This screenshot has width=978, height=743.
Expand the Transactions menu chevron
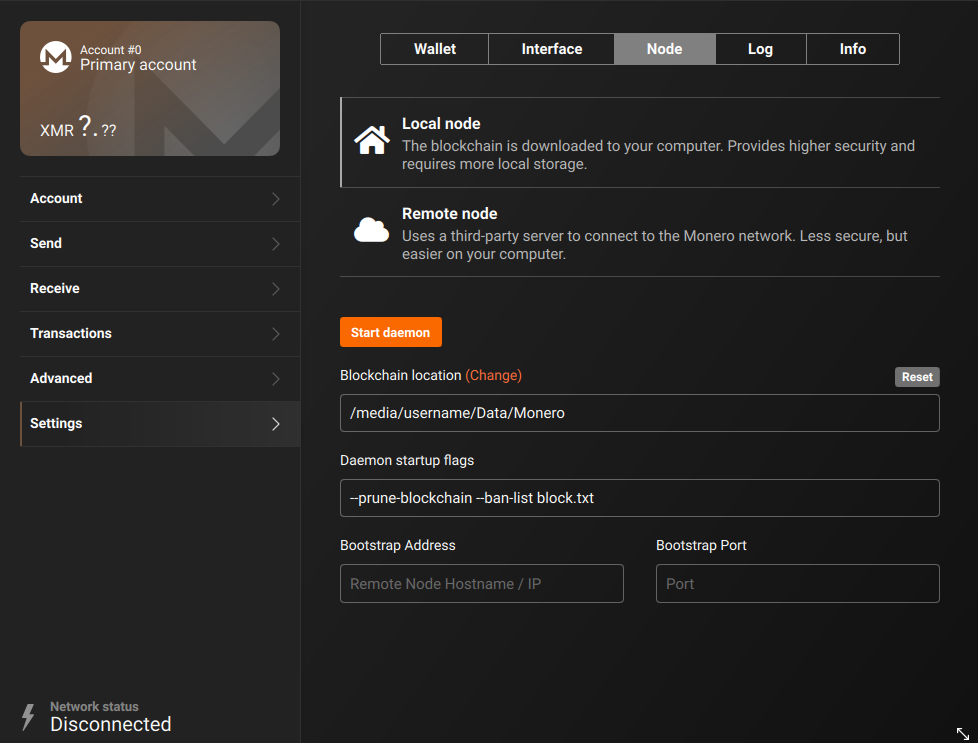pos(276,334)
